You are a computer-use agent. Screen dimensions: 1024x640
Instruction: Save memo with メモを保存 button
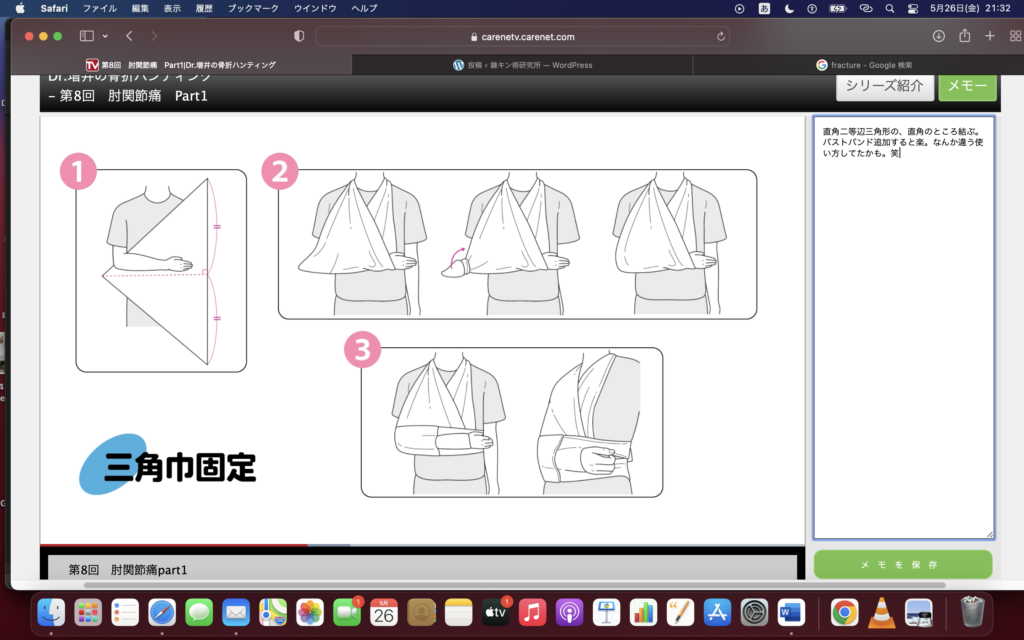903,565
